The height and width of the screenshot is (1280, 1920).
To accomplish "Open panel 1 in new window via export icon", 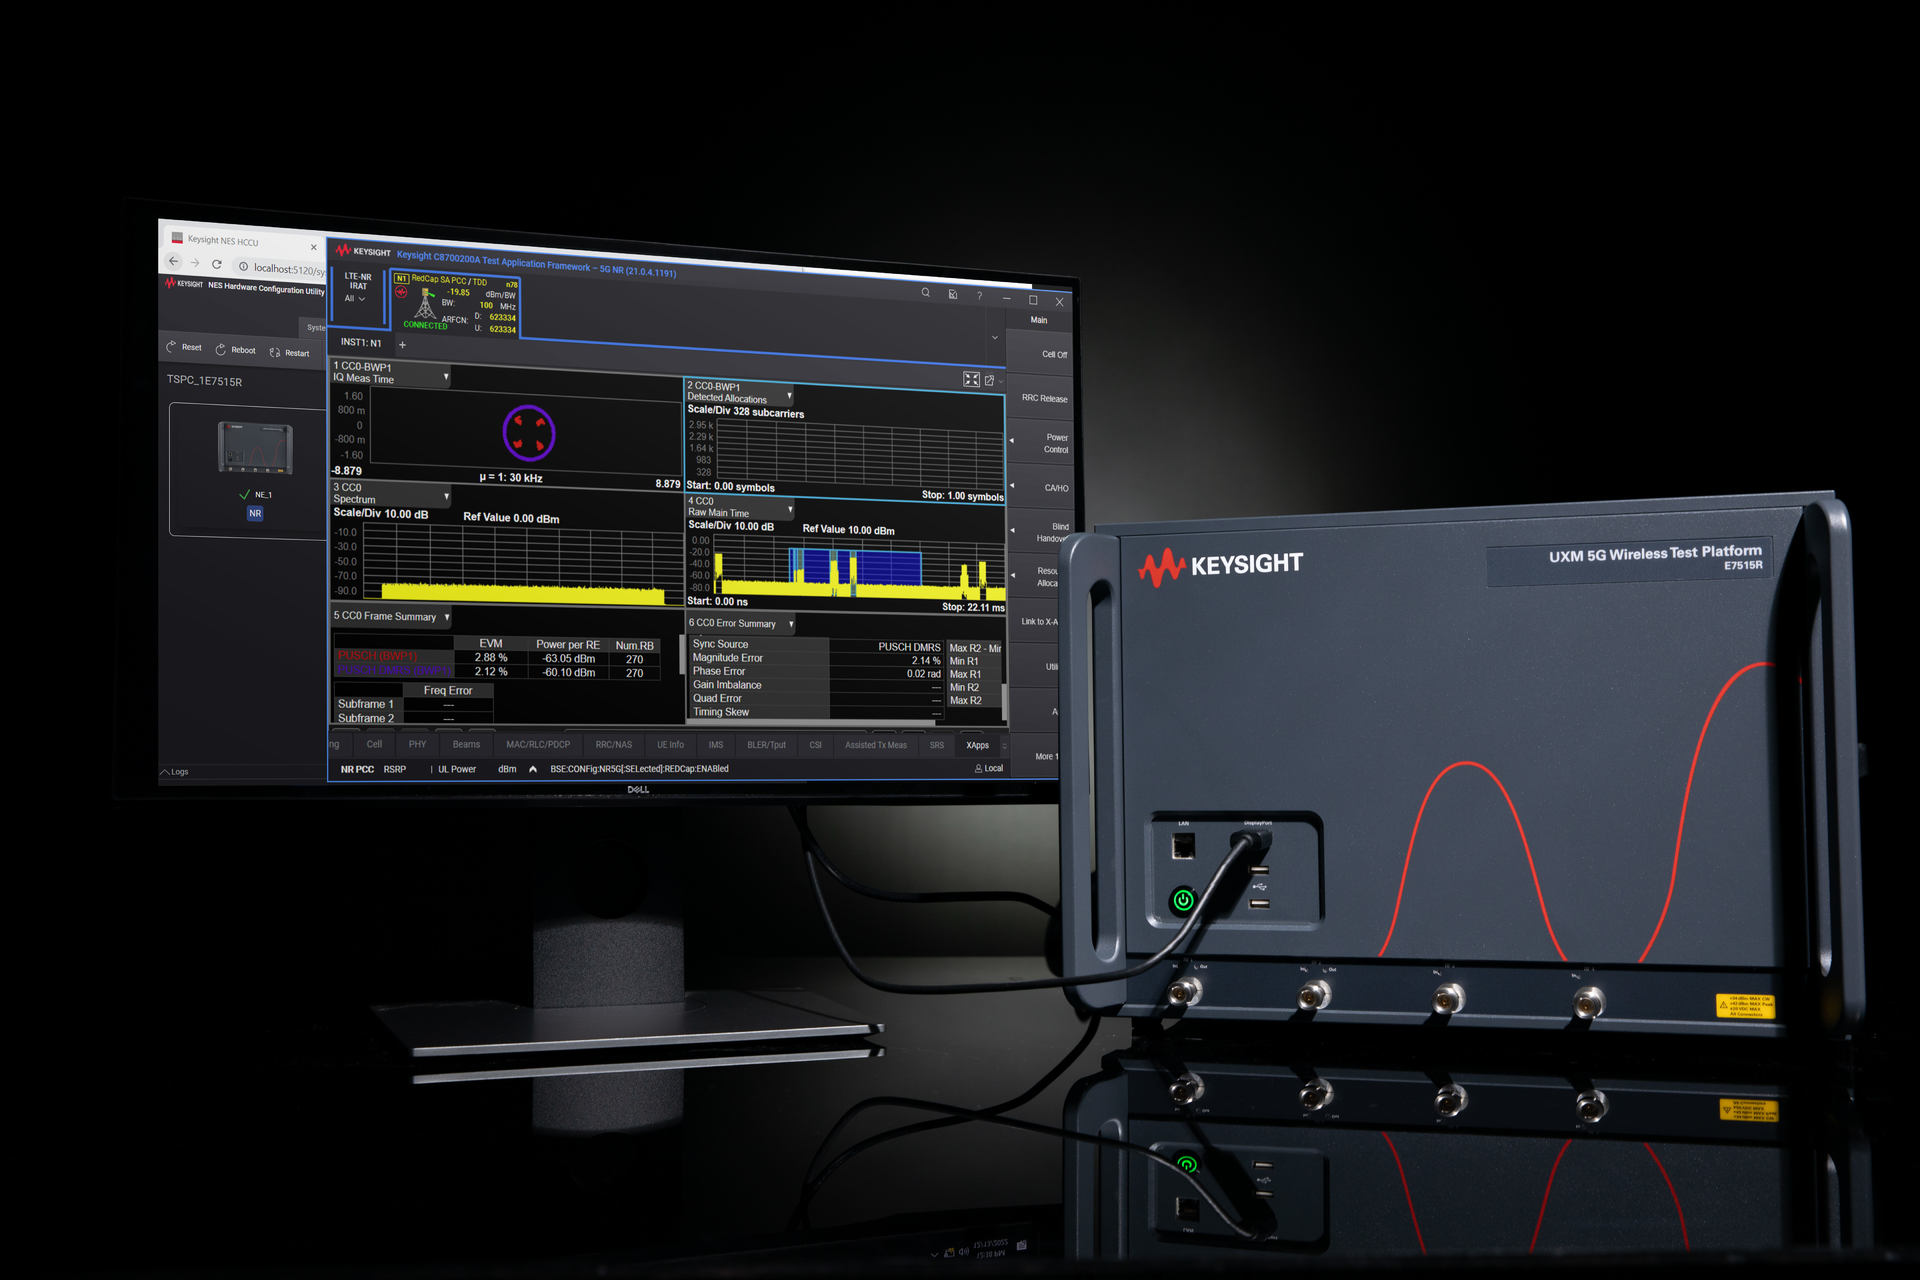I will pyautogui.click(x=991, y=380).
